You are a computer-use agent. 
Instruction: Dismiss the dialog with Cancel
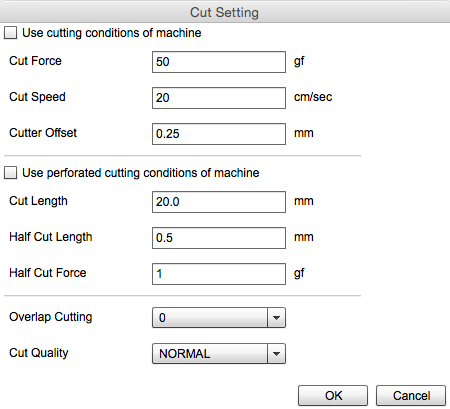[x=411, y=396]
